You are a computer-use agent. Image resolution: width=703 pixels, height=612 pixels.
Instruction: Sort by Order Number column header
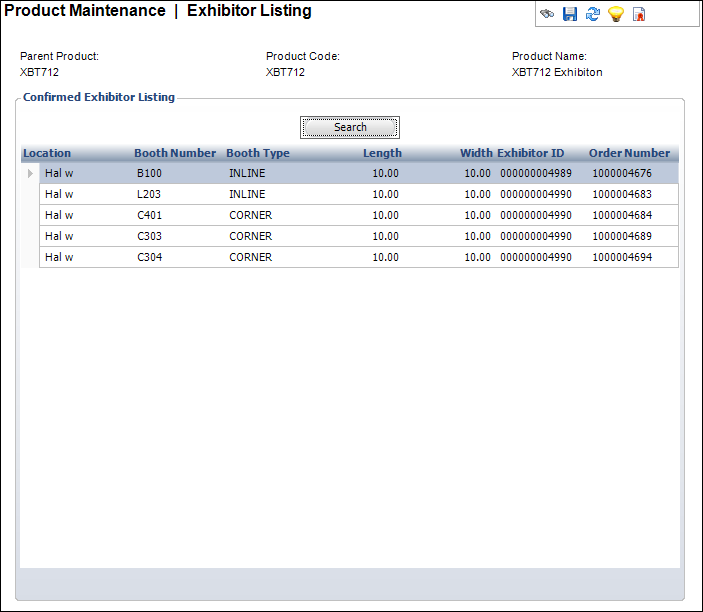click(x=629, y=153)
